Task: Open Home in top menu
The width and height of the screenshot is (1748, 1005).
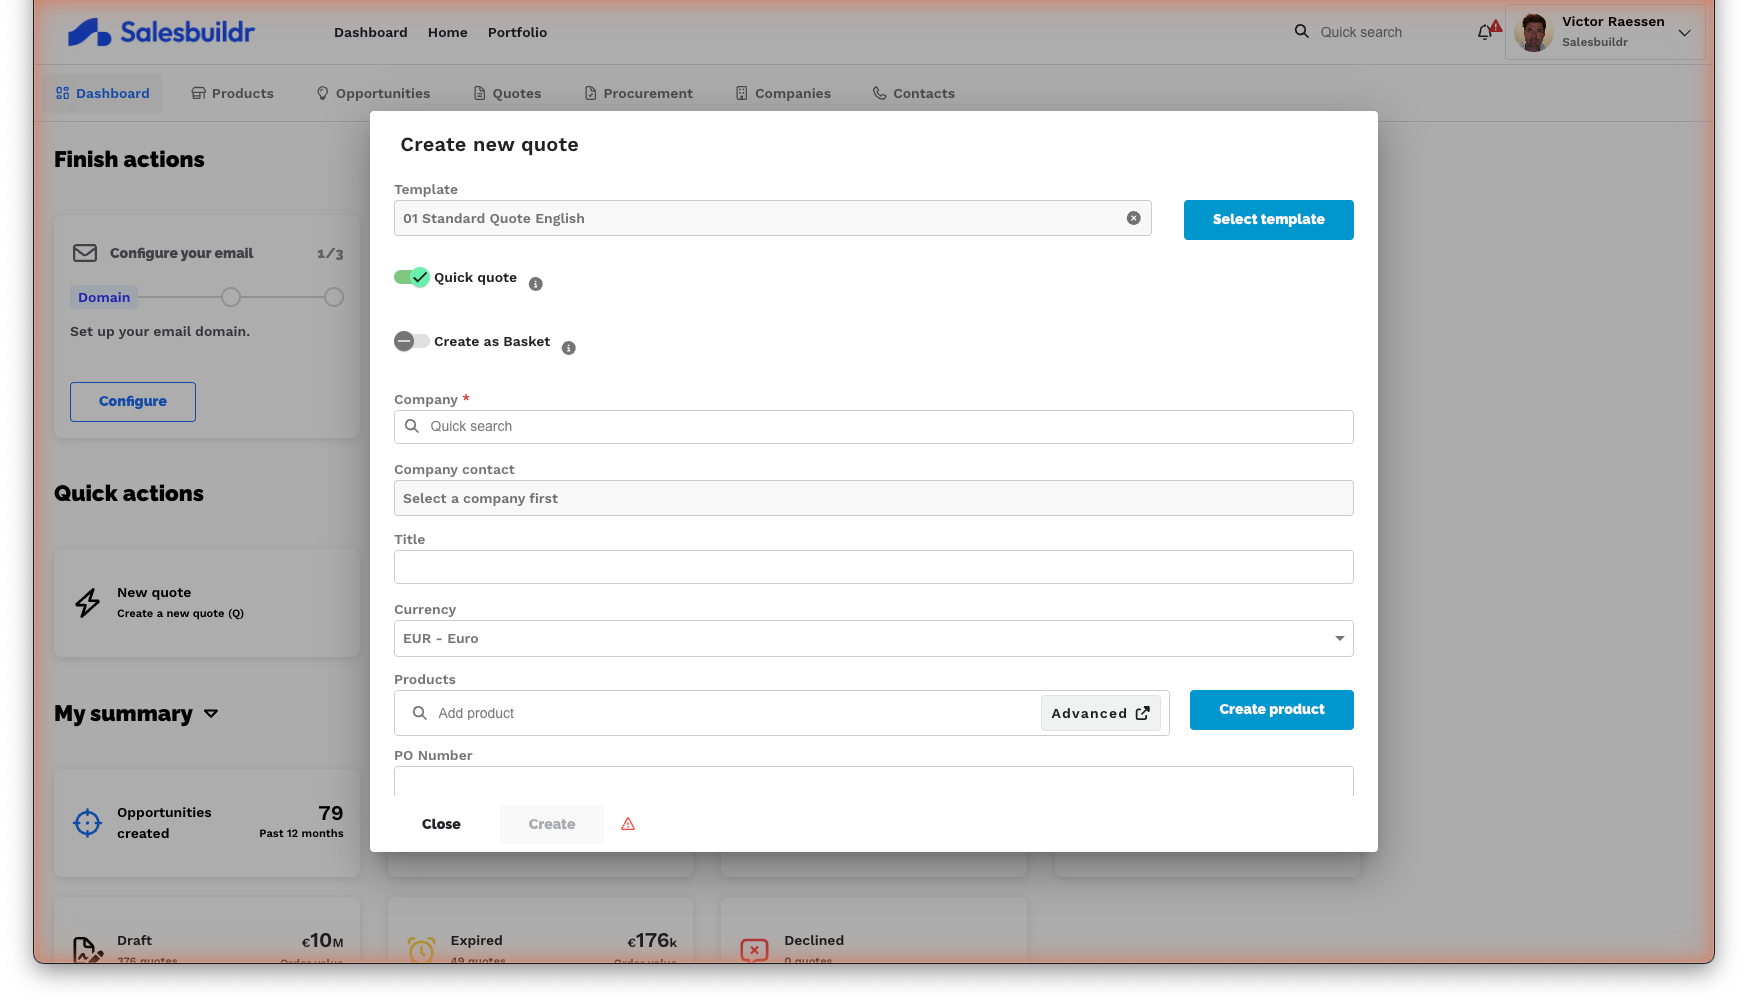Action: tap(448, 32)
